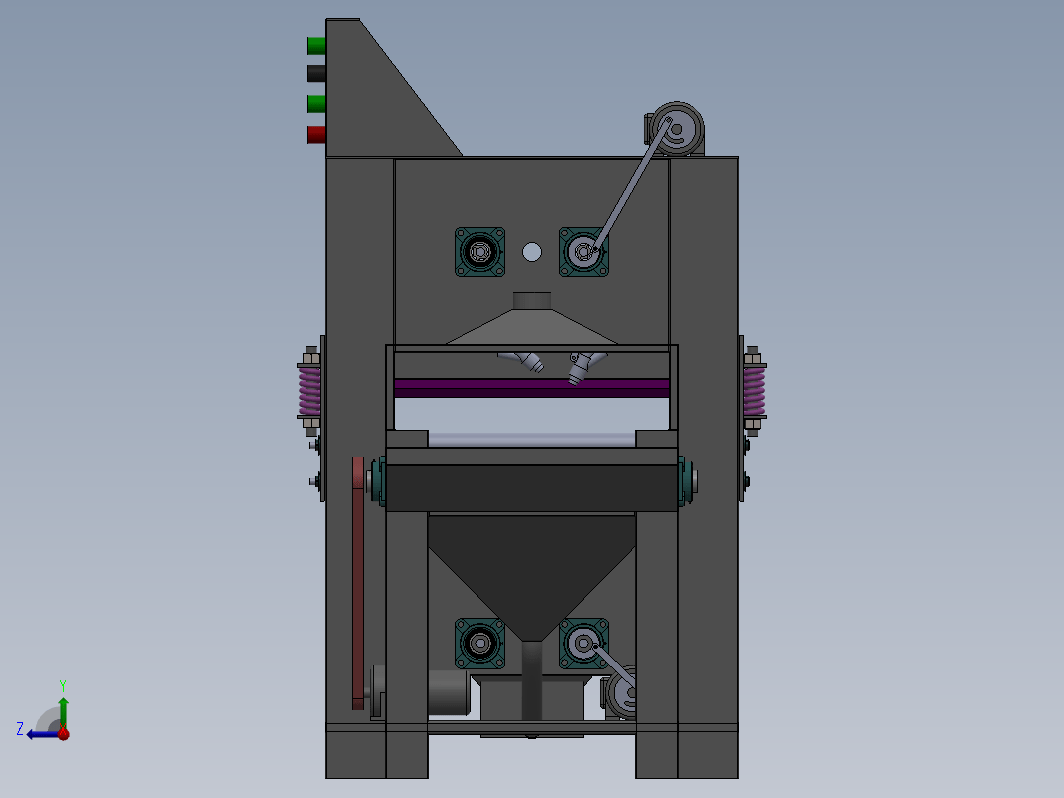
Task: Select the black pushbutton on the control panel
Action: point(316,73)
